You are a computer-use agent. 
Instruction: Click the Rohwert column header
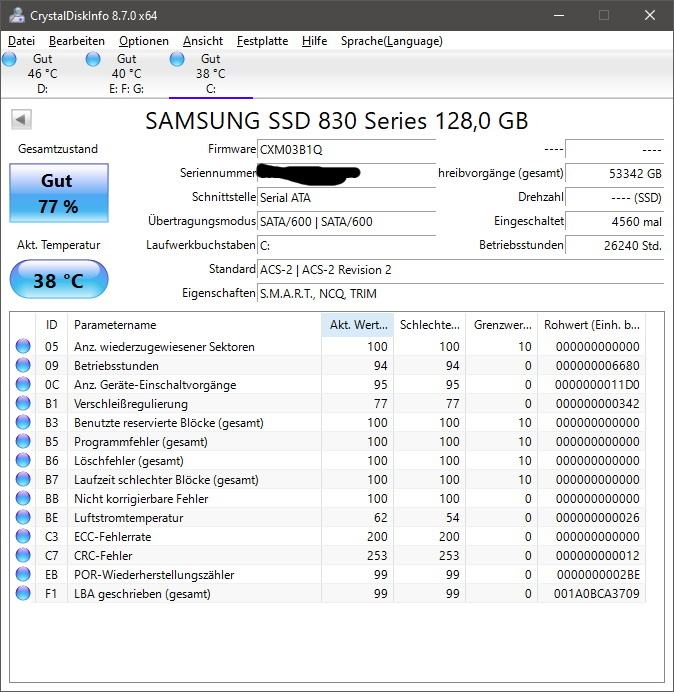click(591, 325)
